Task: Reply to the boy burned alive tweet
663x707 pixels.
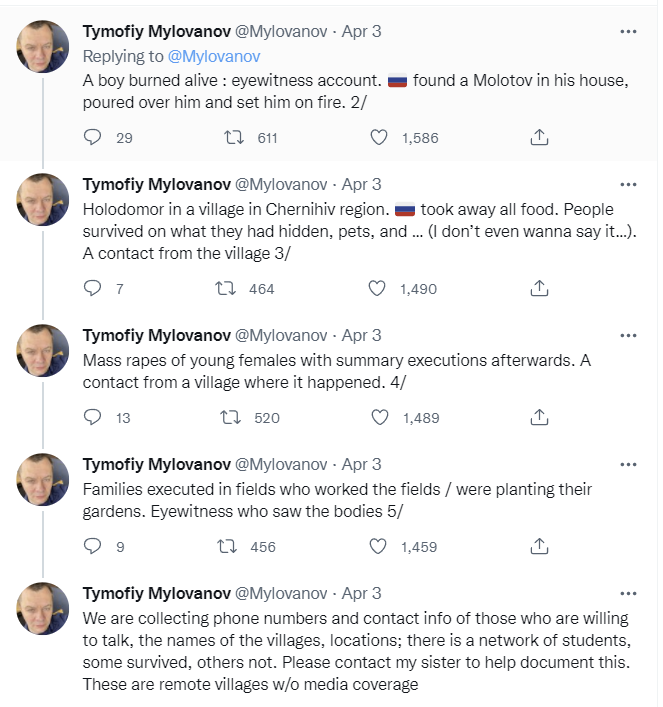Action: pyautogui.click(x=92, y=138)
